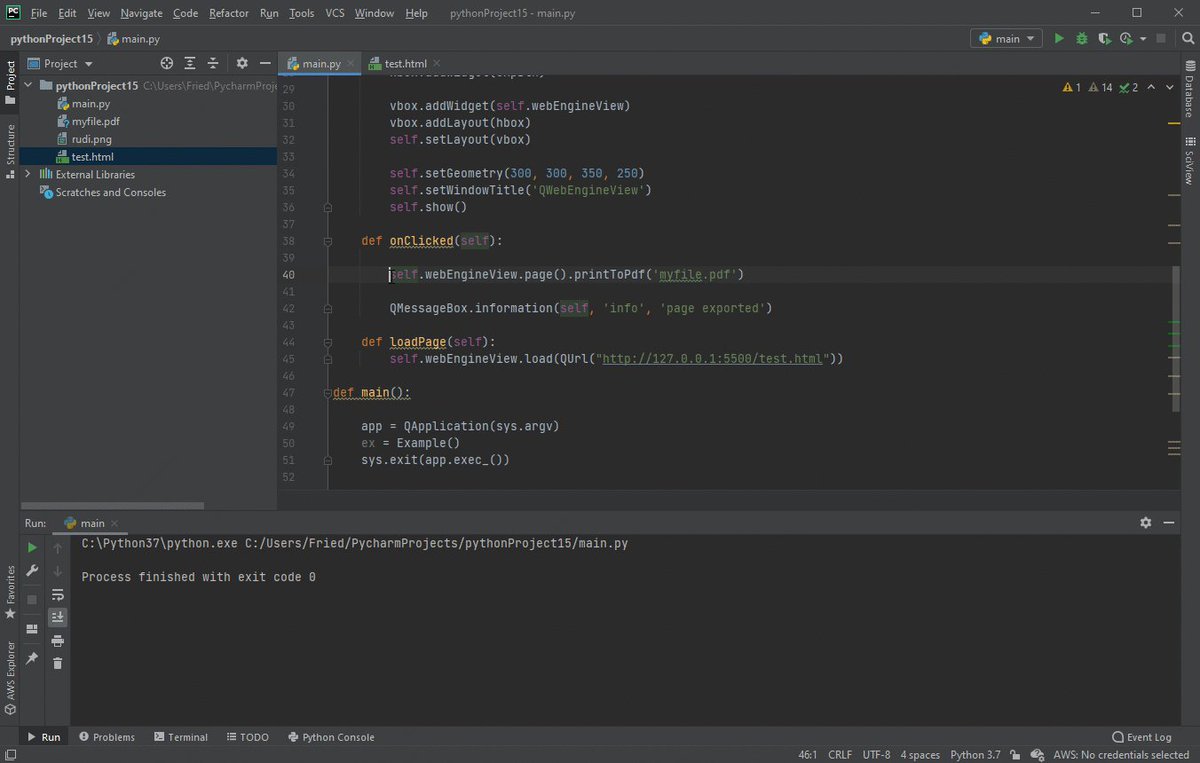Fold the onClicked method
Image resolution: width=1200 pixels, height=763 pixels.
pyautogui.click(x=327, y=241)
